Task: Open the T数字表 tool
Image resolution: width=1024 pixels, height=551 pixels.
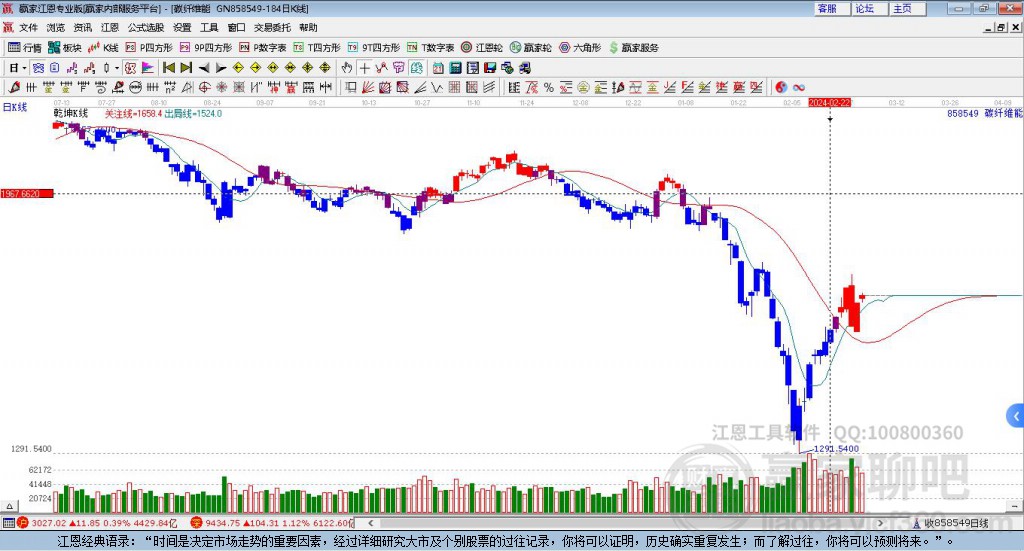Action: [x=430, y=48]
